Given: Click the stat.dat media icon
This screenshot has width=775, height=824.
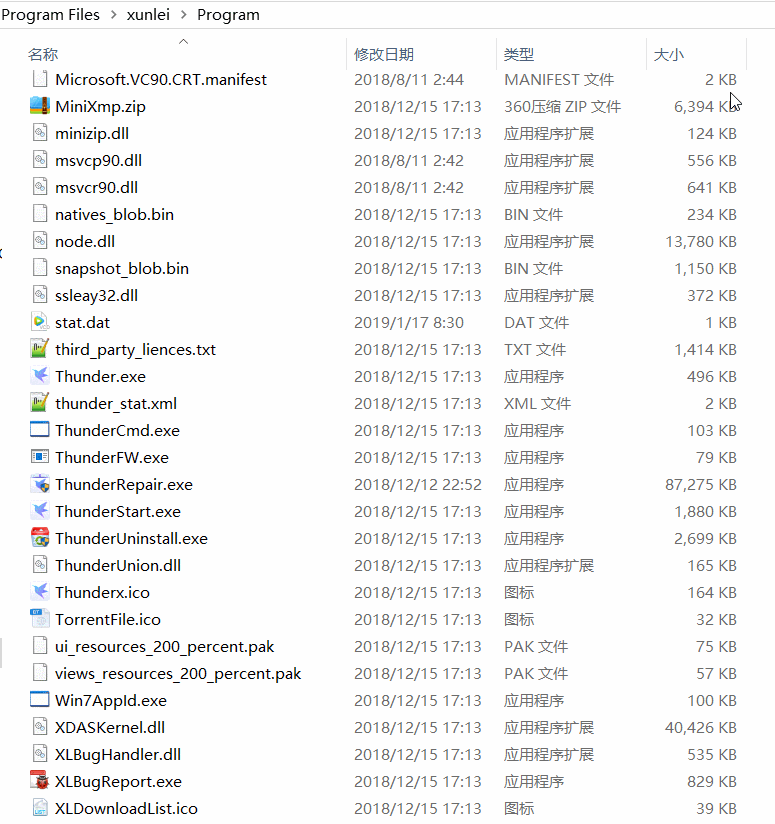Looking at the screenshot, I should [40, 322].
